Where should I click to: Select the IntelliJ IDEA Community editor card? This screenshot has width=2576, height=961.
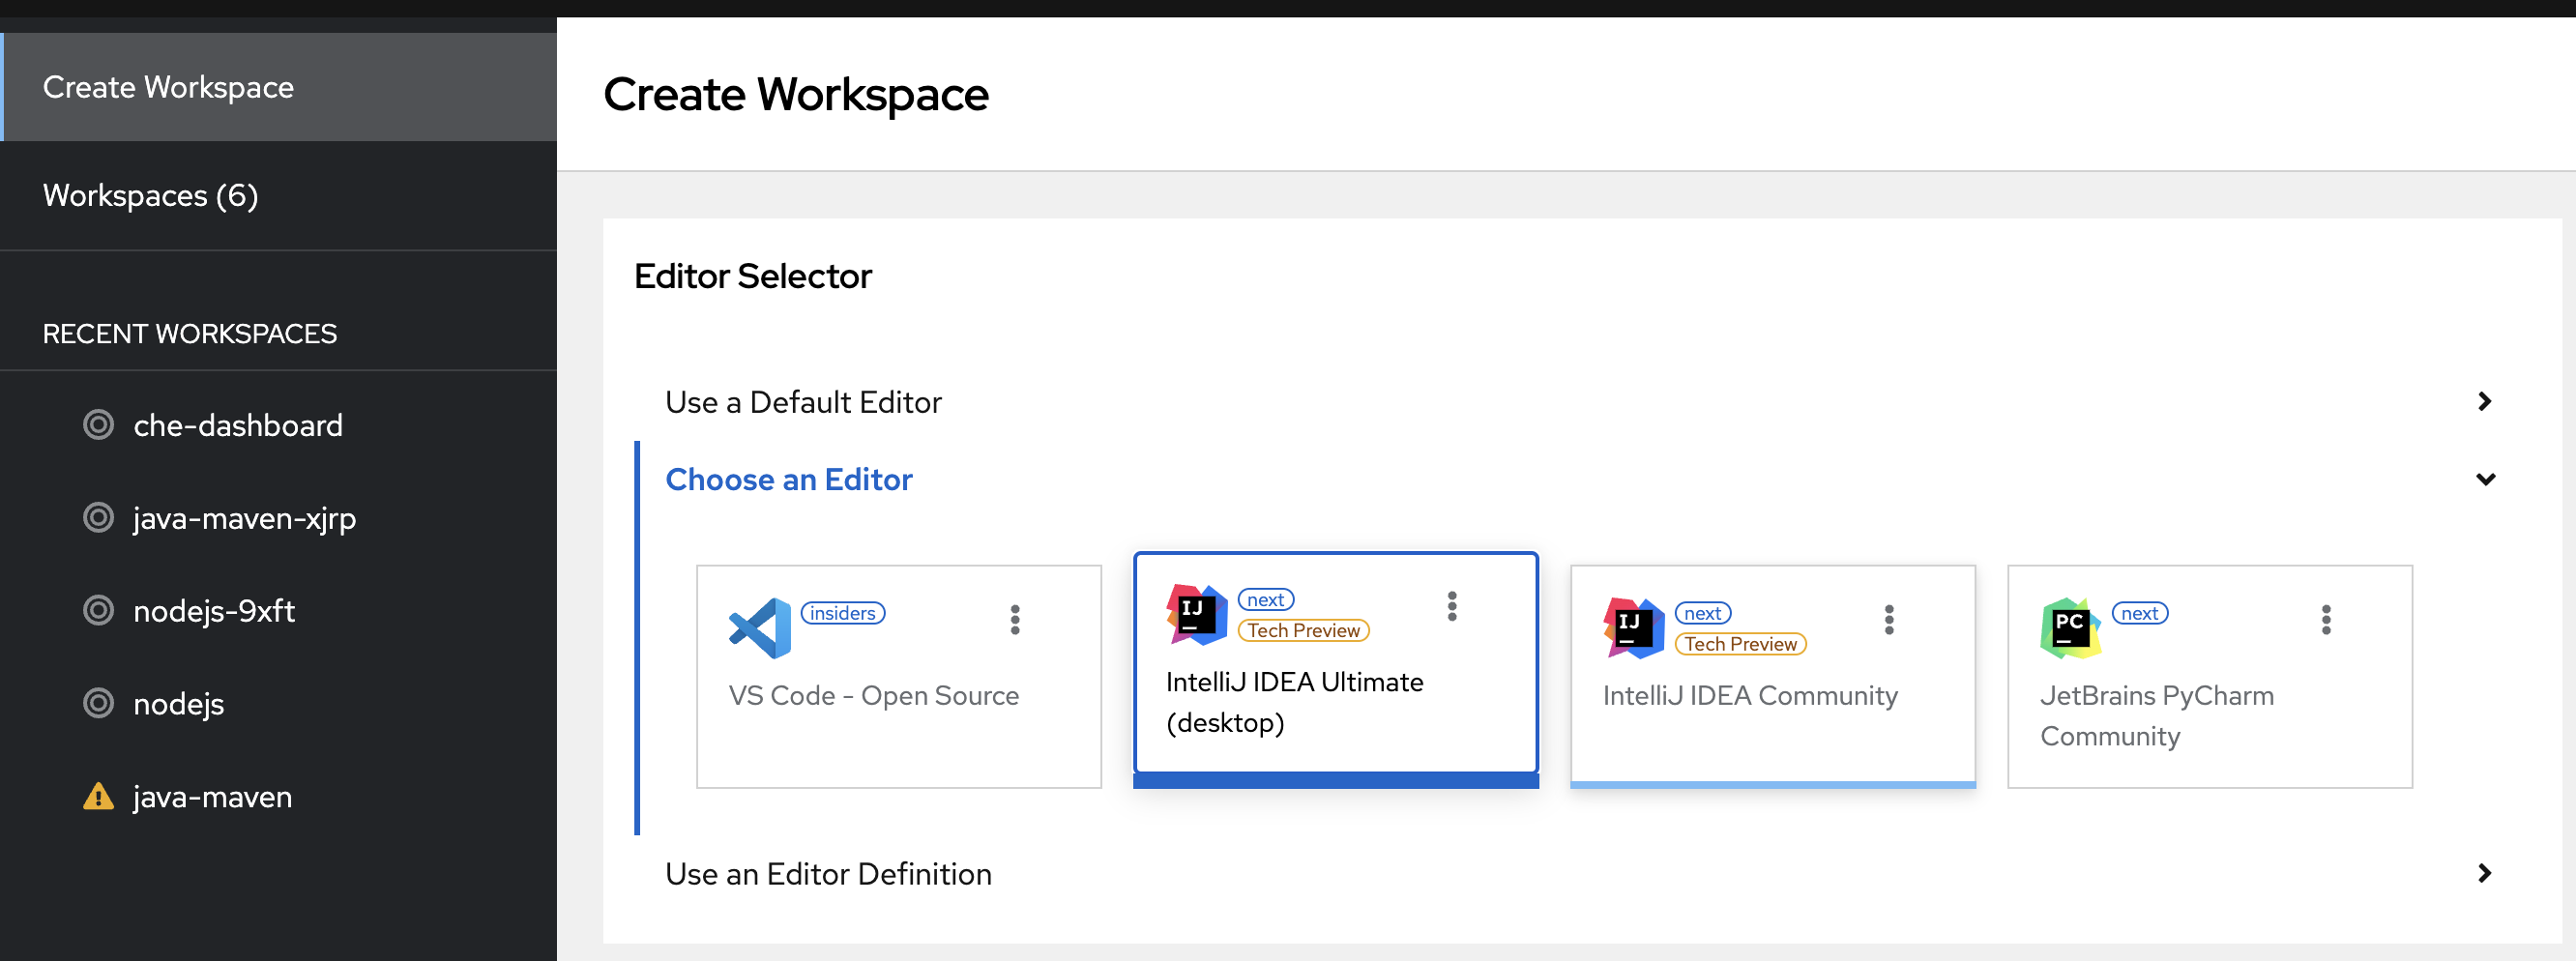point(1772,676)
